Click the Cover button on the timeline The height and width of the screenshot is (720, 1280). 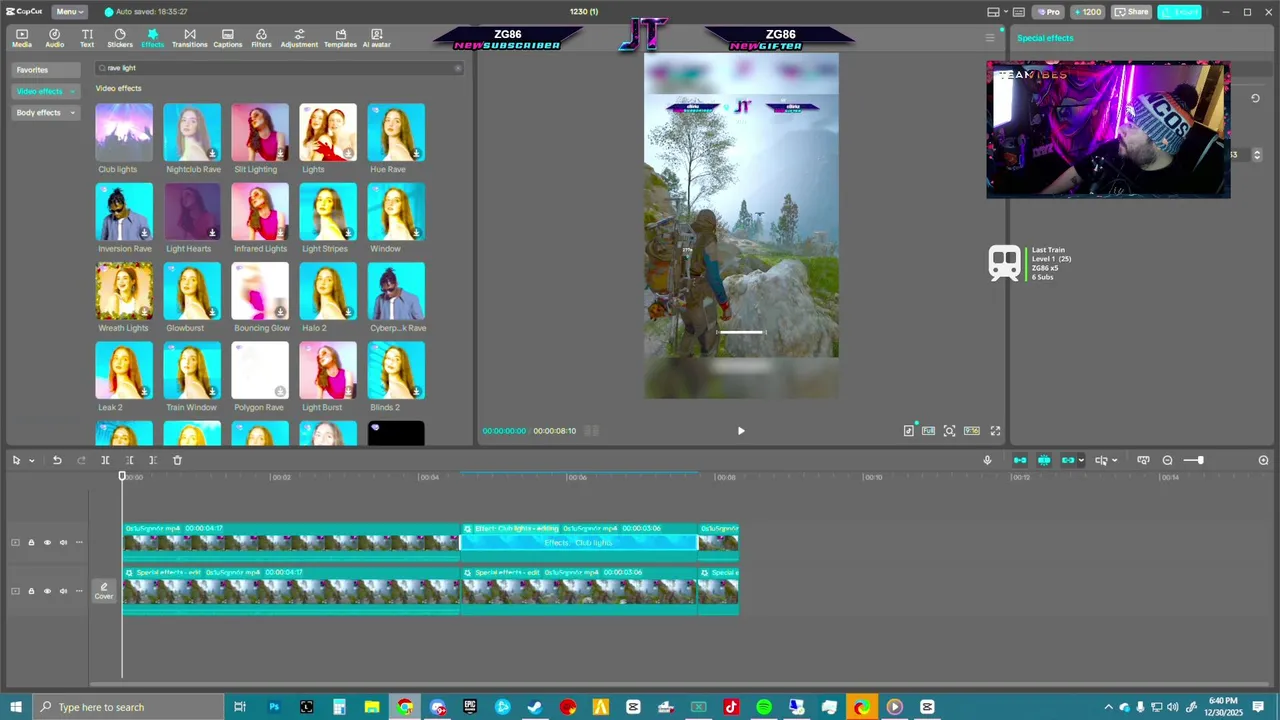[x=104, y=591]
